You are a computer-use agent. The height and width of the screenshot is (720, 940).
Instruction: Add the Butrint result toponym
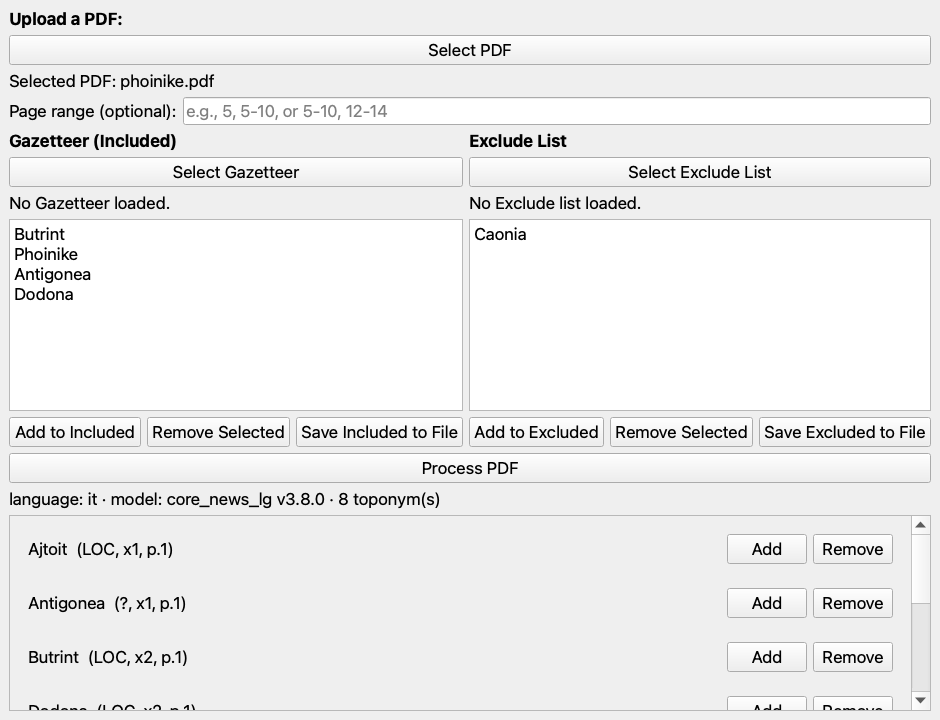coord(767,657)
